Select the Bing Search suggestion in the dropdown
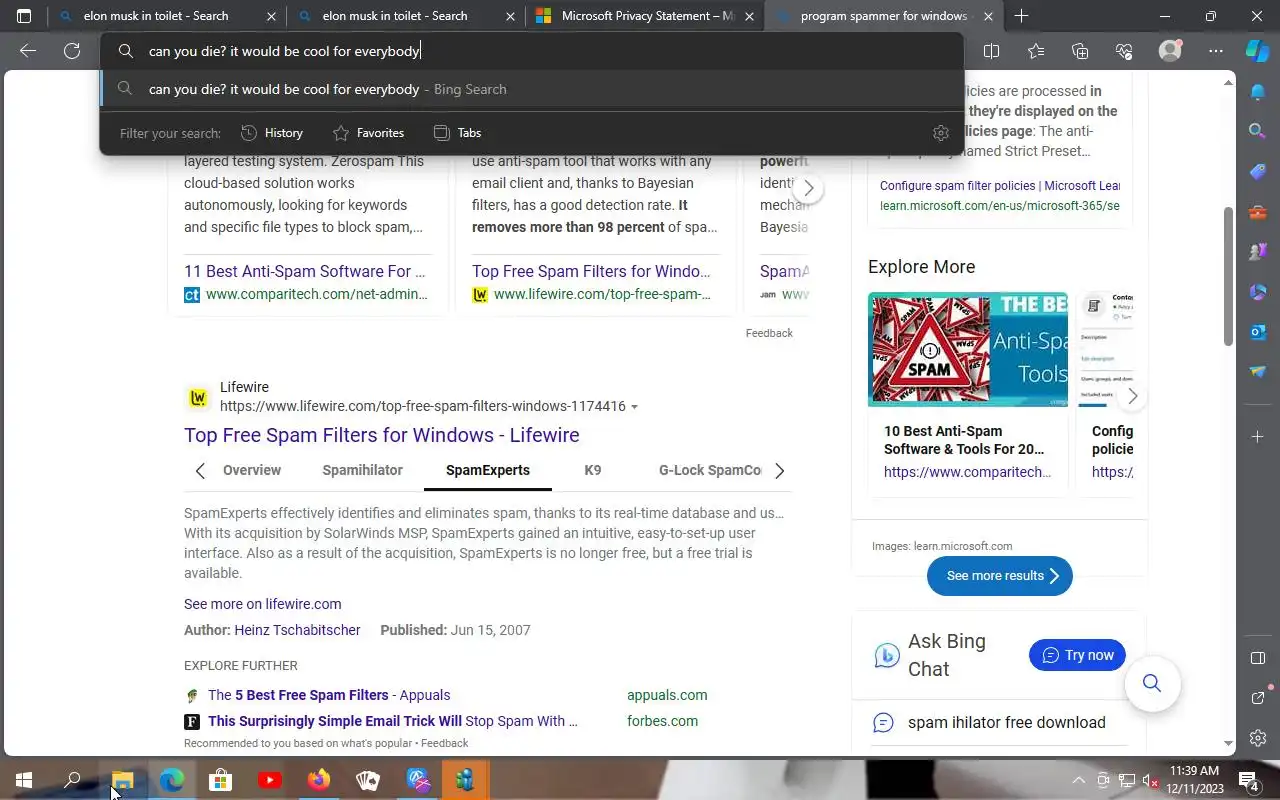 [x=532, y=89]
